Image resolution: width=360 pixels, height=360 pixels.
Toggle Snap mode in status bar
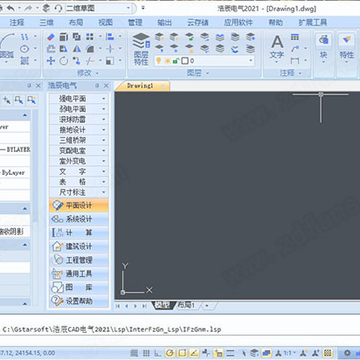click(x=134, y=353)
